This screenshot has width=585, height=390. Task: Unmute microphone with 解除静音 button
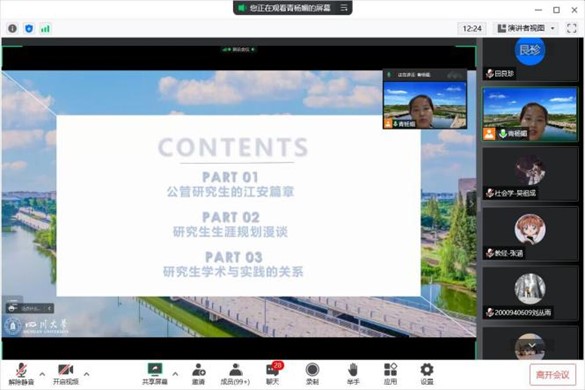click(21, 374)
